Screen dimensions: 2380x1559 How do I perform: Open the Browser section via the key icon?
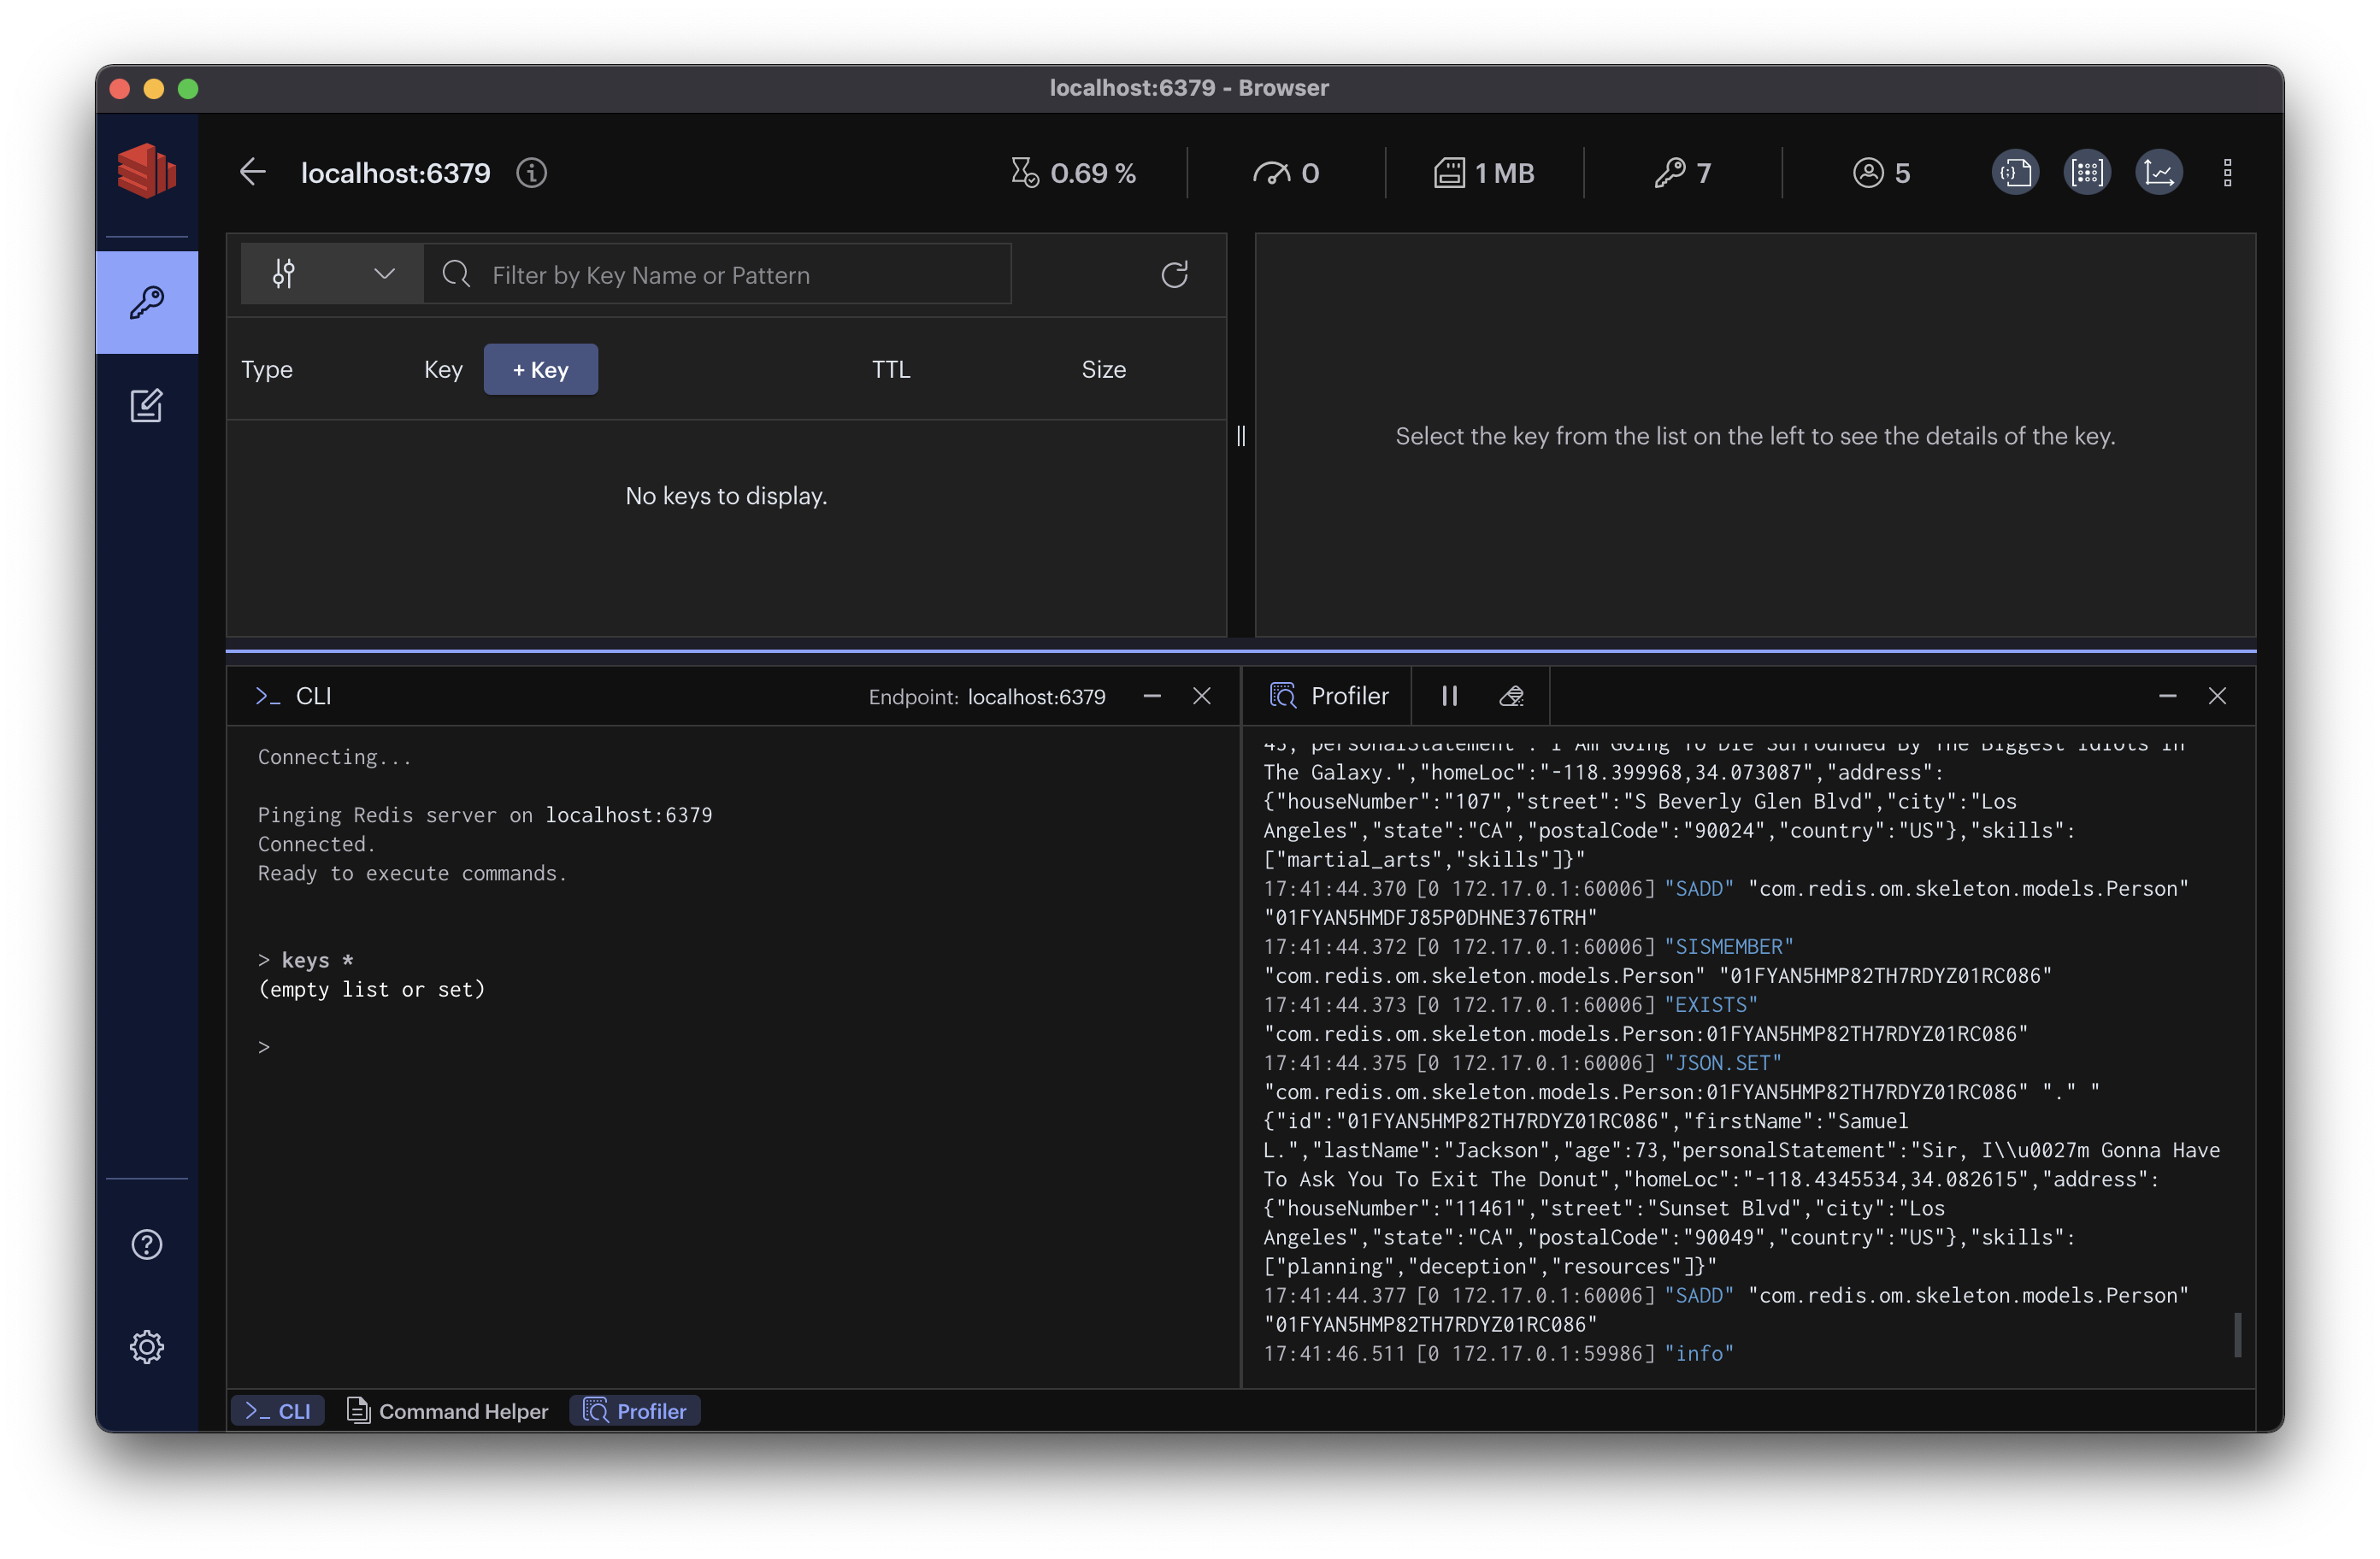pos(147,302)
